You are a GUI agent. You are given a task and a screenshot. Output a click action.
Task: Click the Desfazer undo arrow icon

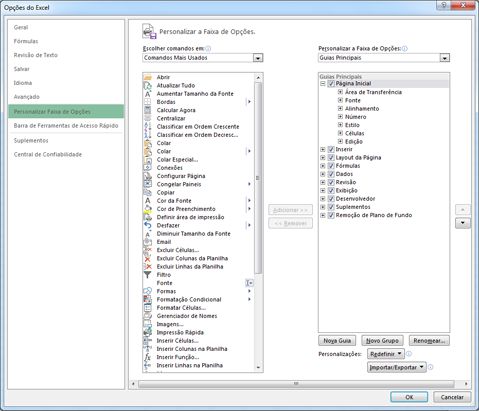[x=147, y=225]
